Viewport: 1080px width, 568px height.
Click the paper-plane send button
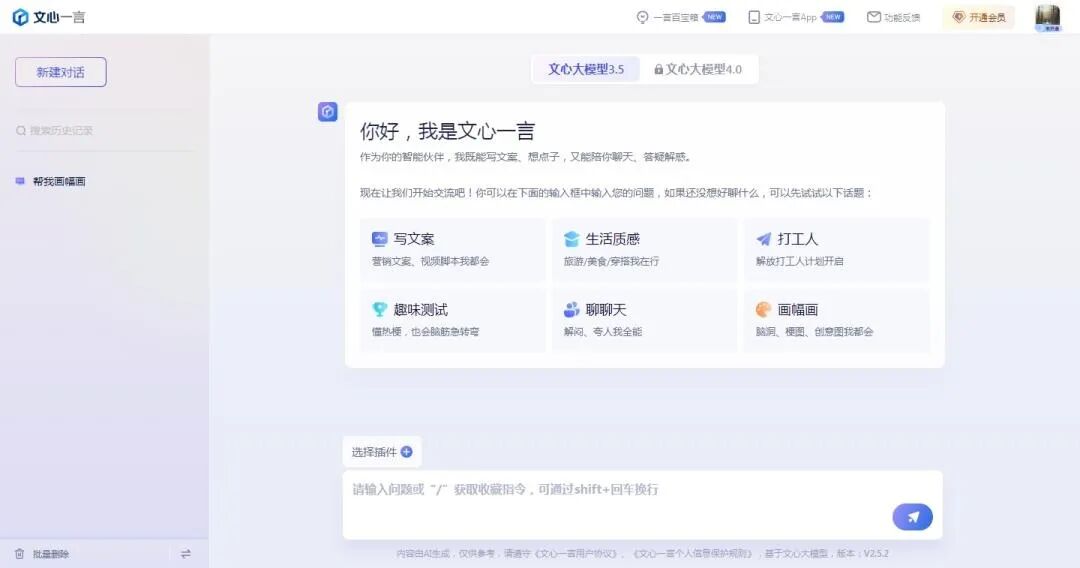click(913, 517)
